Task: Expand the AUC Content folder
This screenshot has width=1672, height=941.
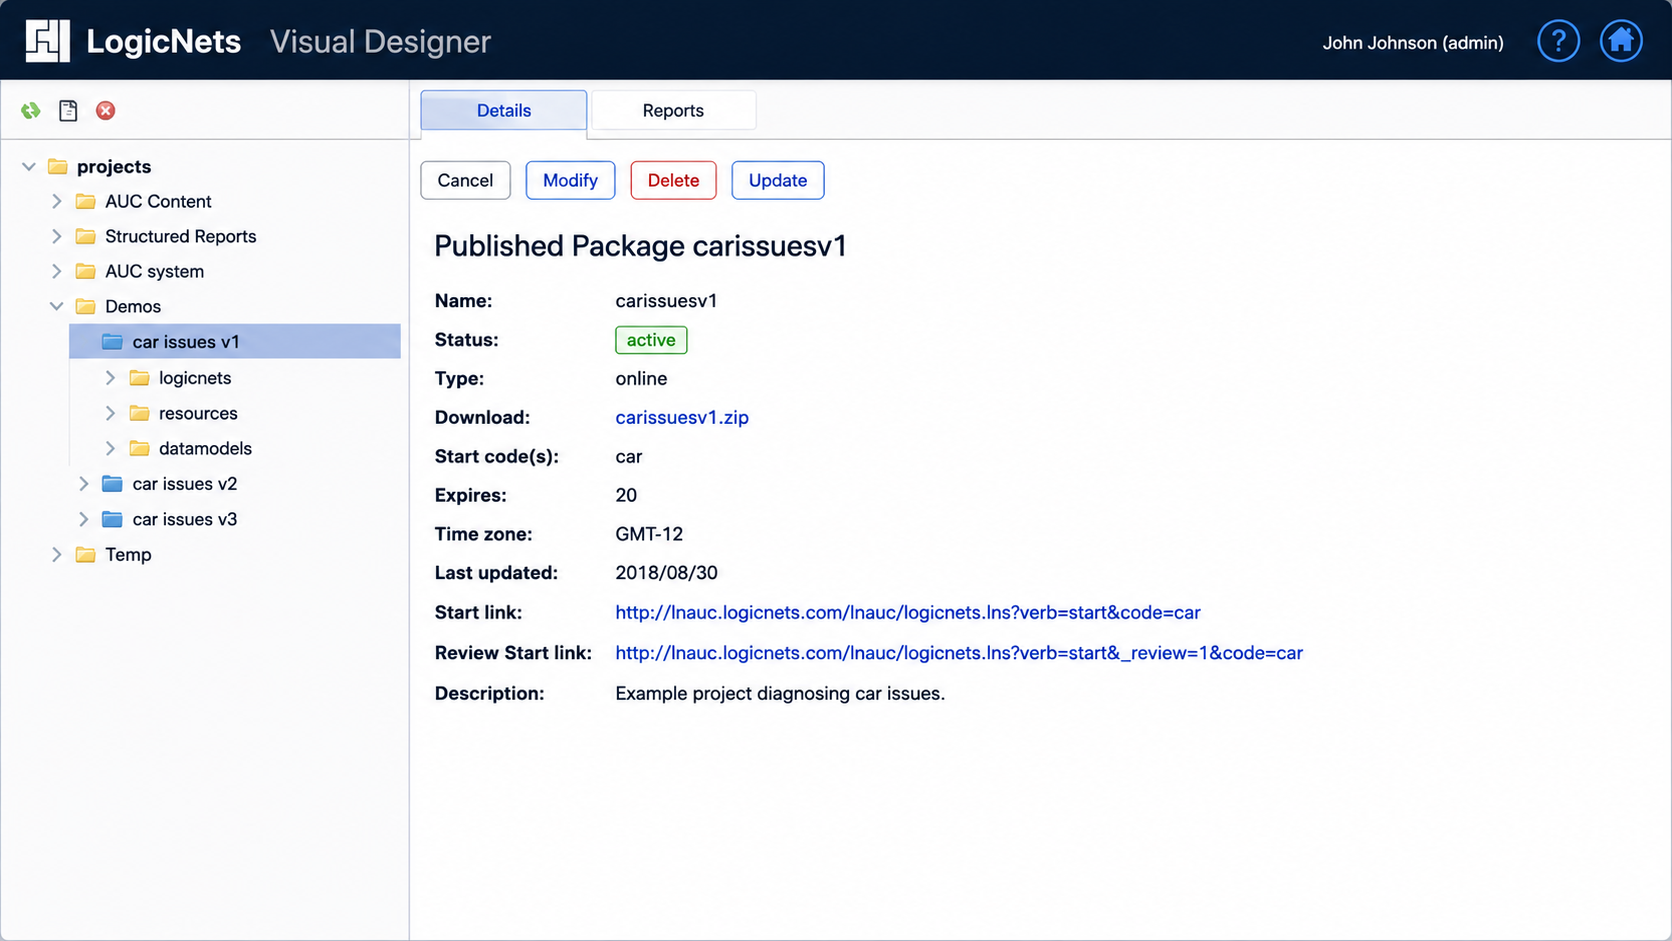Action: [x=57, y=201]
